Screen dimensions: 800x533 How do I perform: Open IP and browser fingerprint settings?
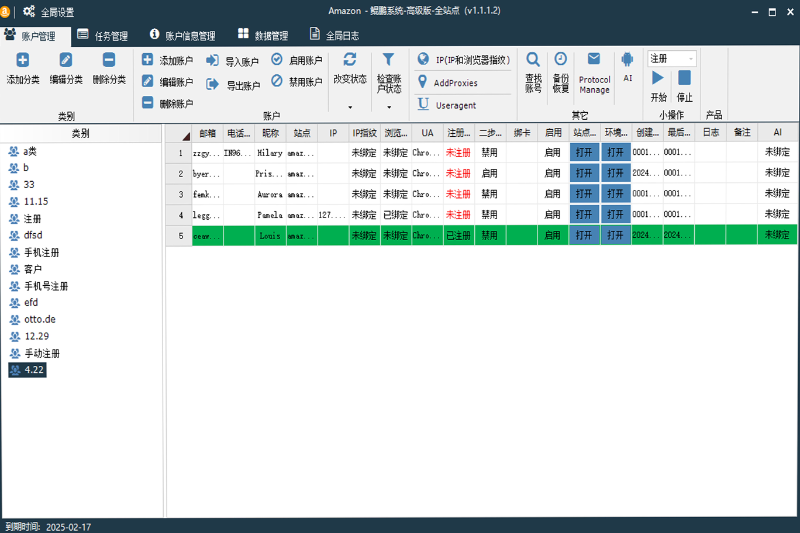point(463,60)
